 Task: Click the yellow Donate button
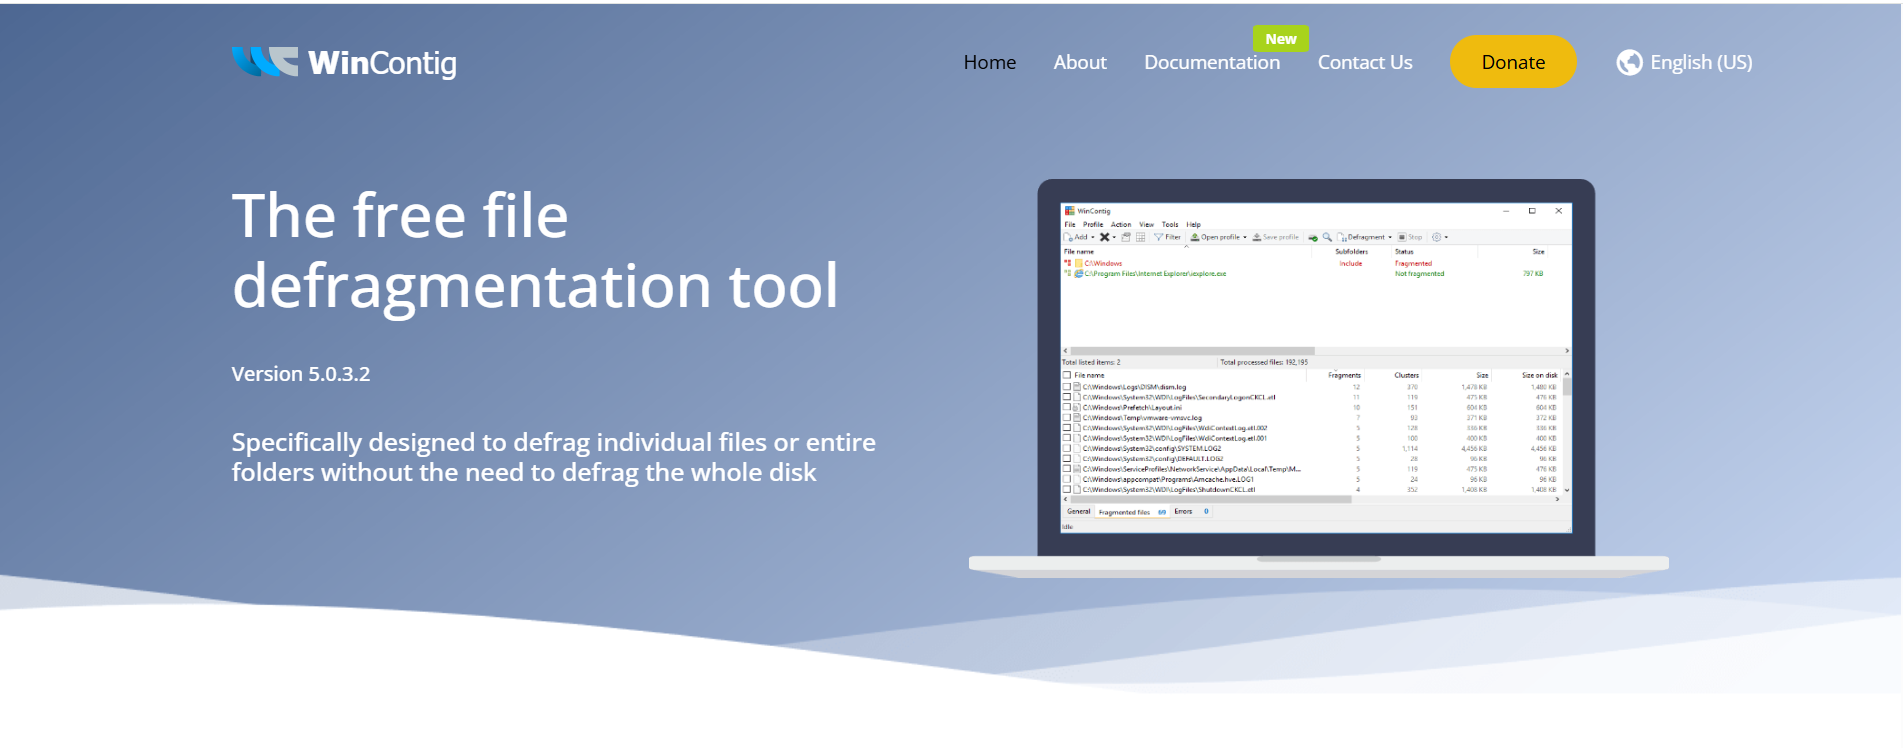pos(1513,62)
